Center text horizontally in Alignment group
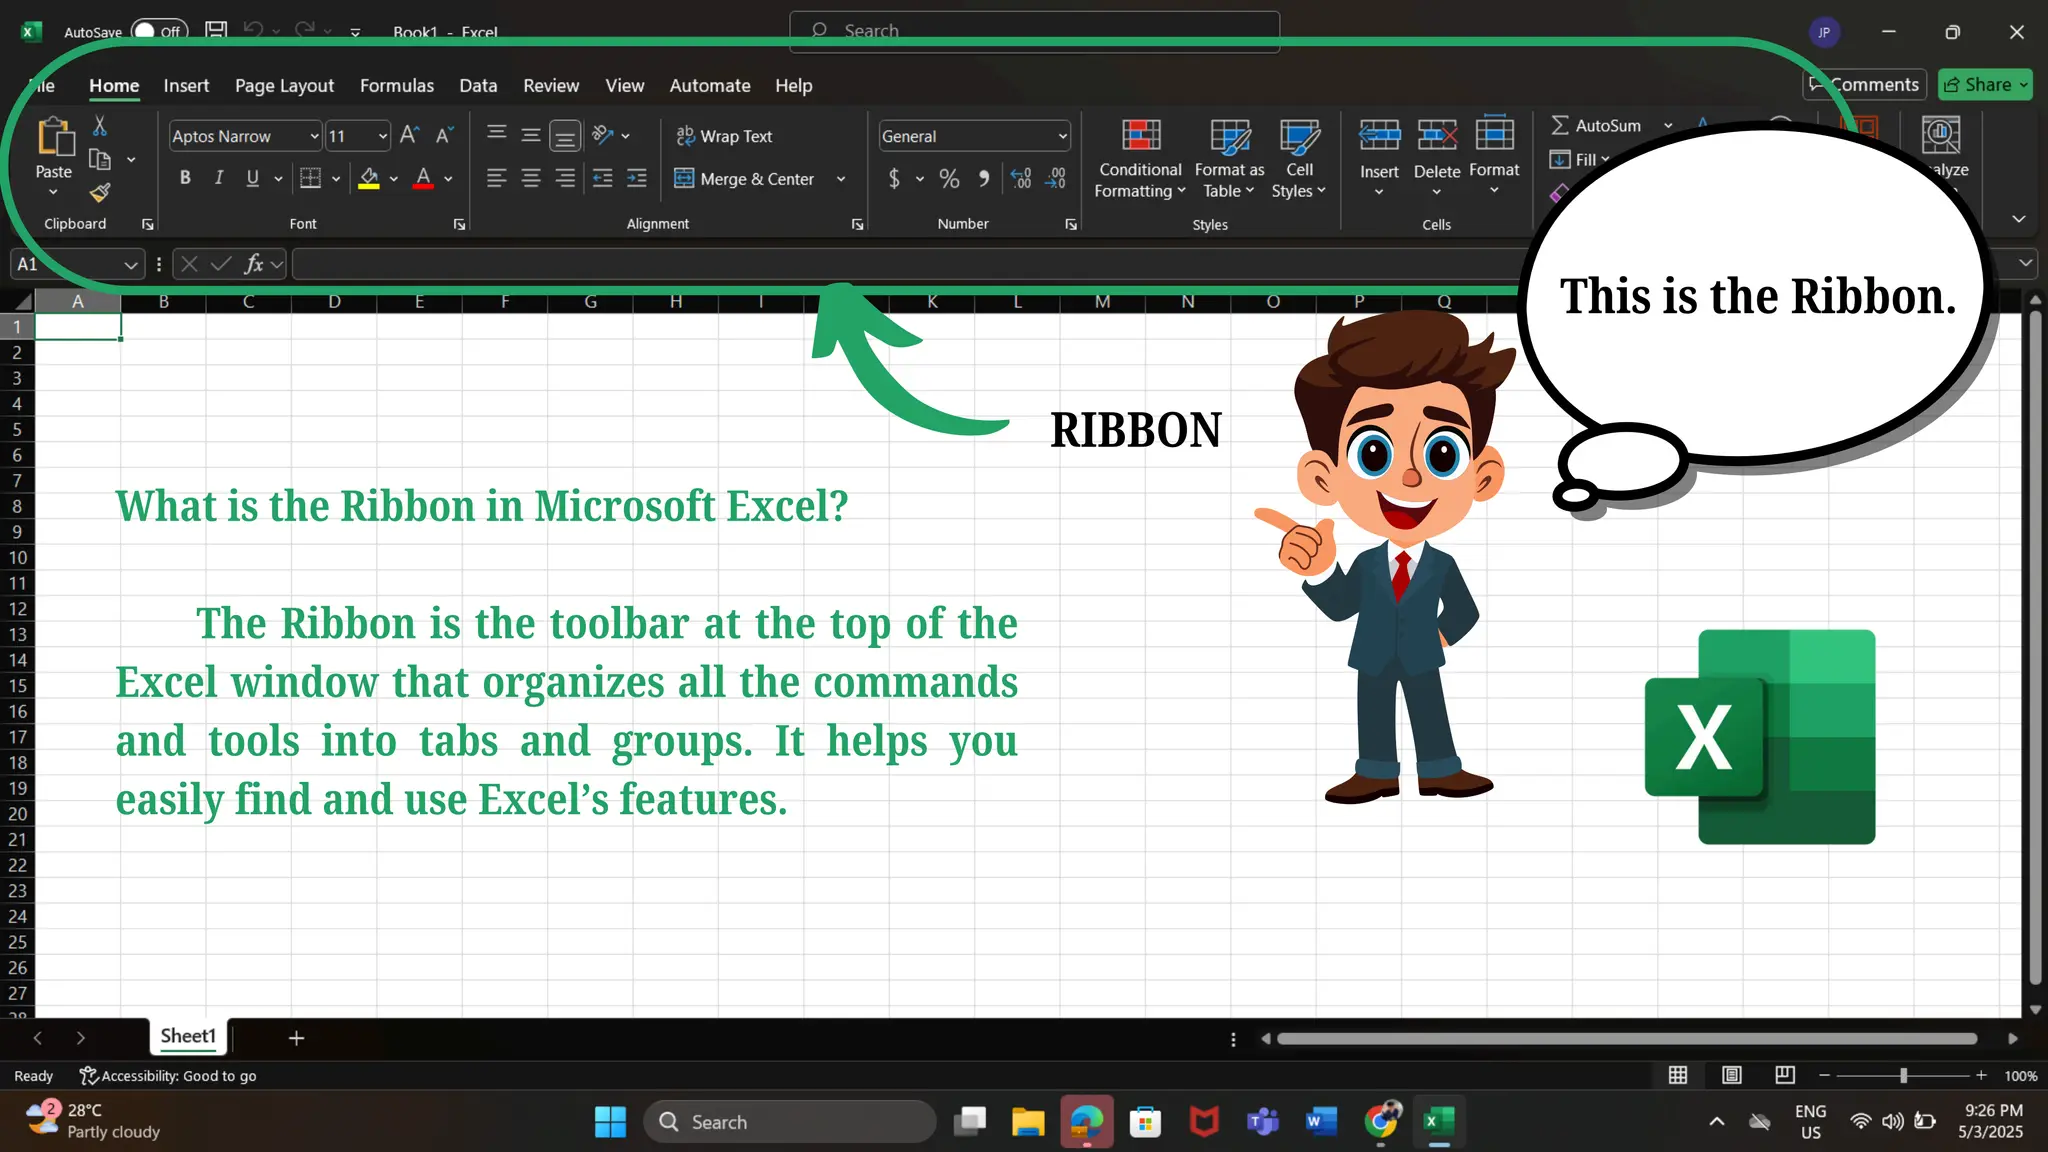 coord(531,178)
